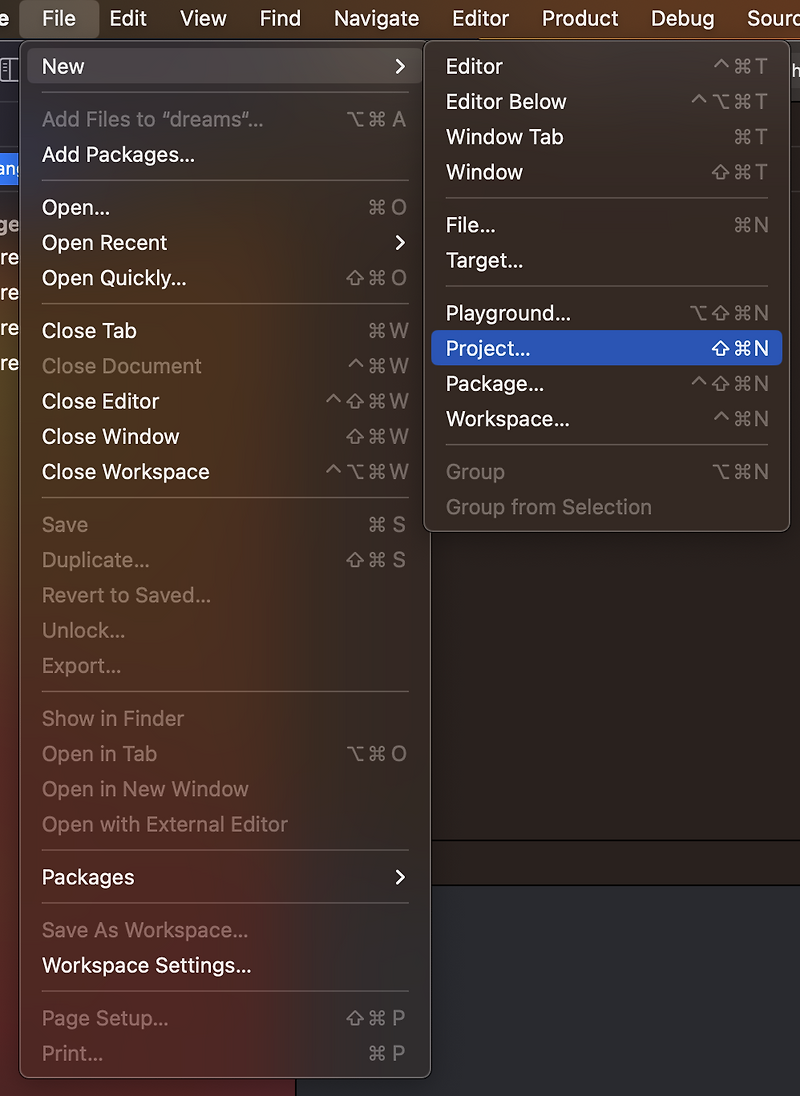Viewport: 800px width, 1096px height.
Task: Open the Navigate menu
Action: (x=376, y=18)
